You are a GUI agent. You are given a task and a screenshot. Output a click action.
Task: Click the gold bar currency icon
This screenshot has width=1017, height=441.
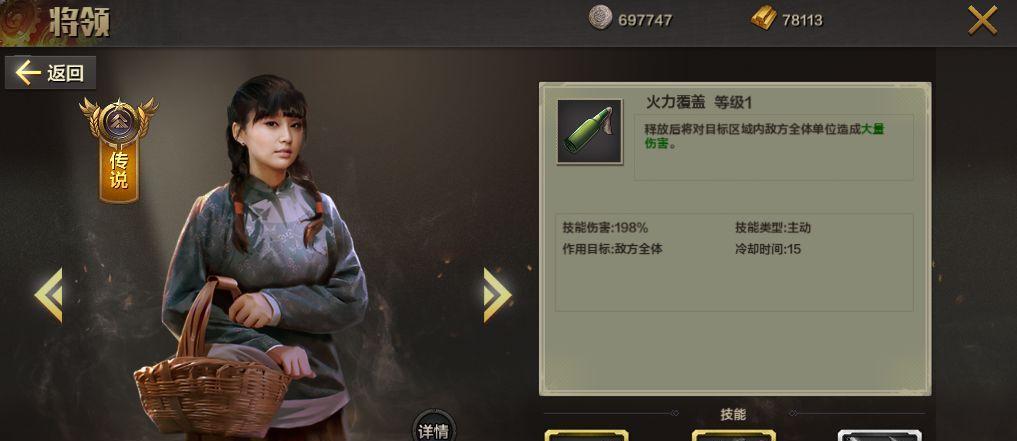[764, 18]
